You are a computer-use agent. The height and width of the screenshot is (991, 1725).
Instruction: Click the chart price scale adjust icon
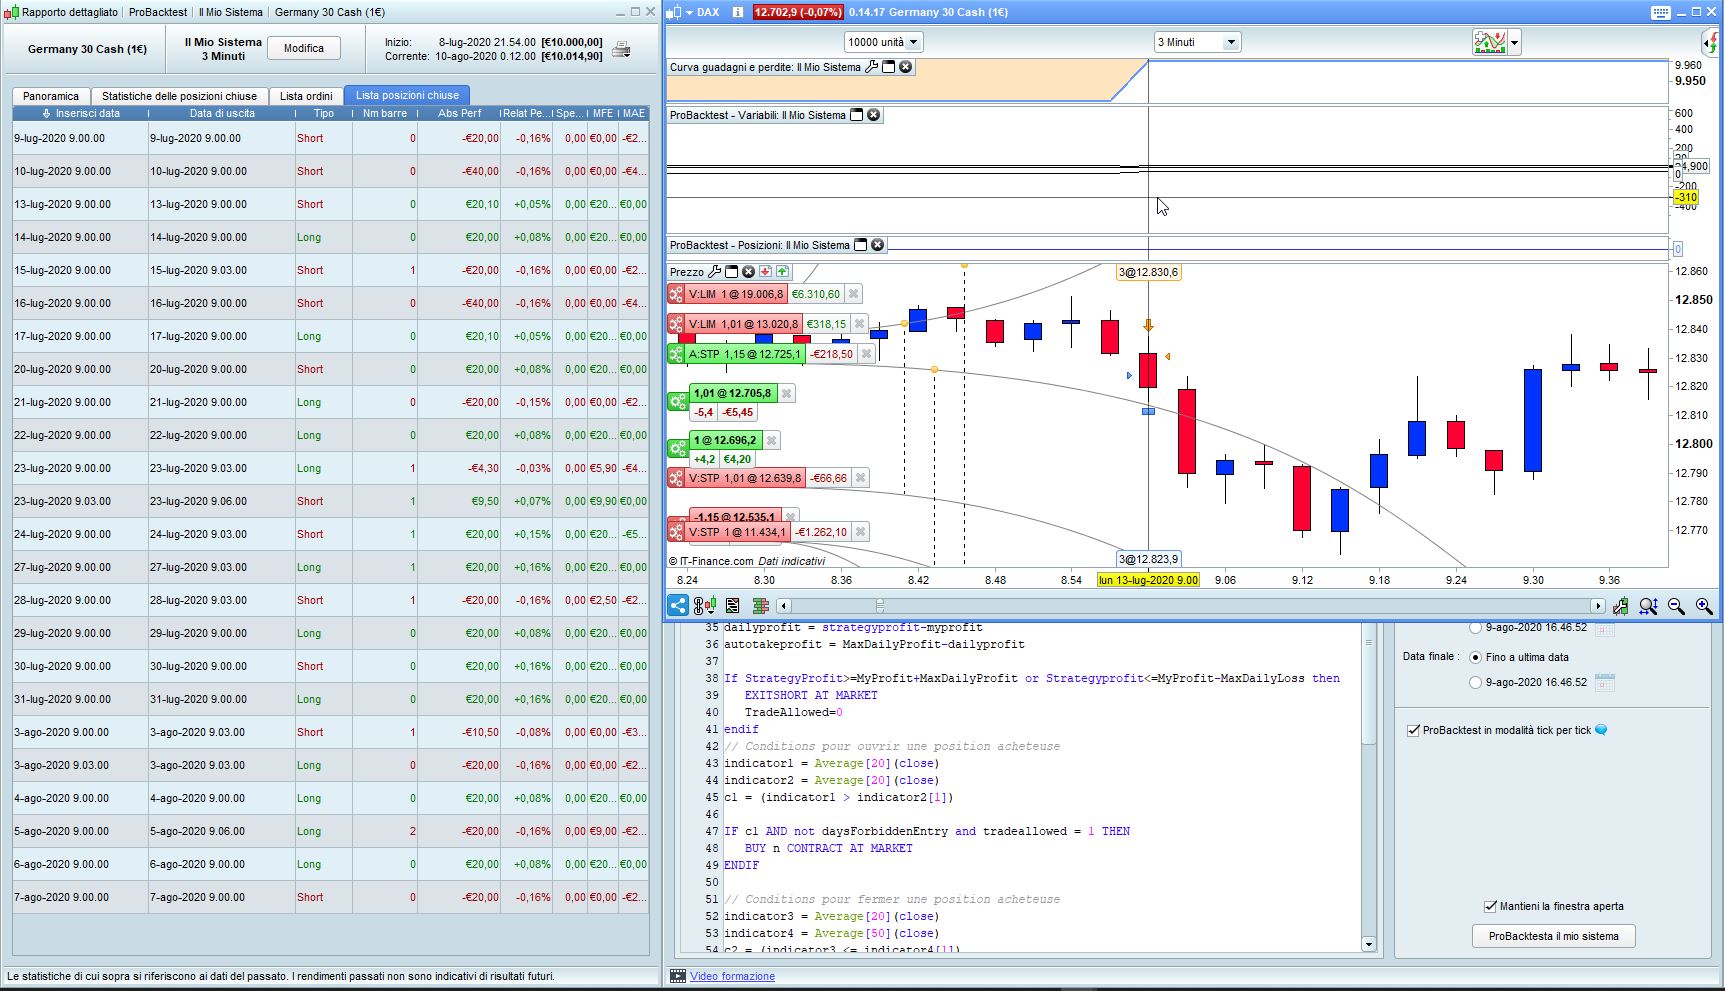click(x=1620, y=606)
